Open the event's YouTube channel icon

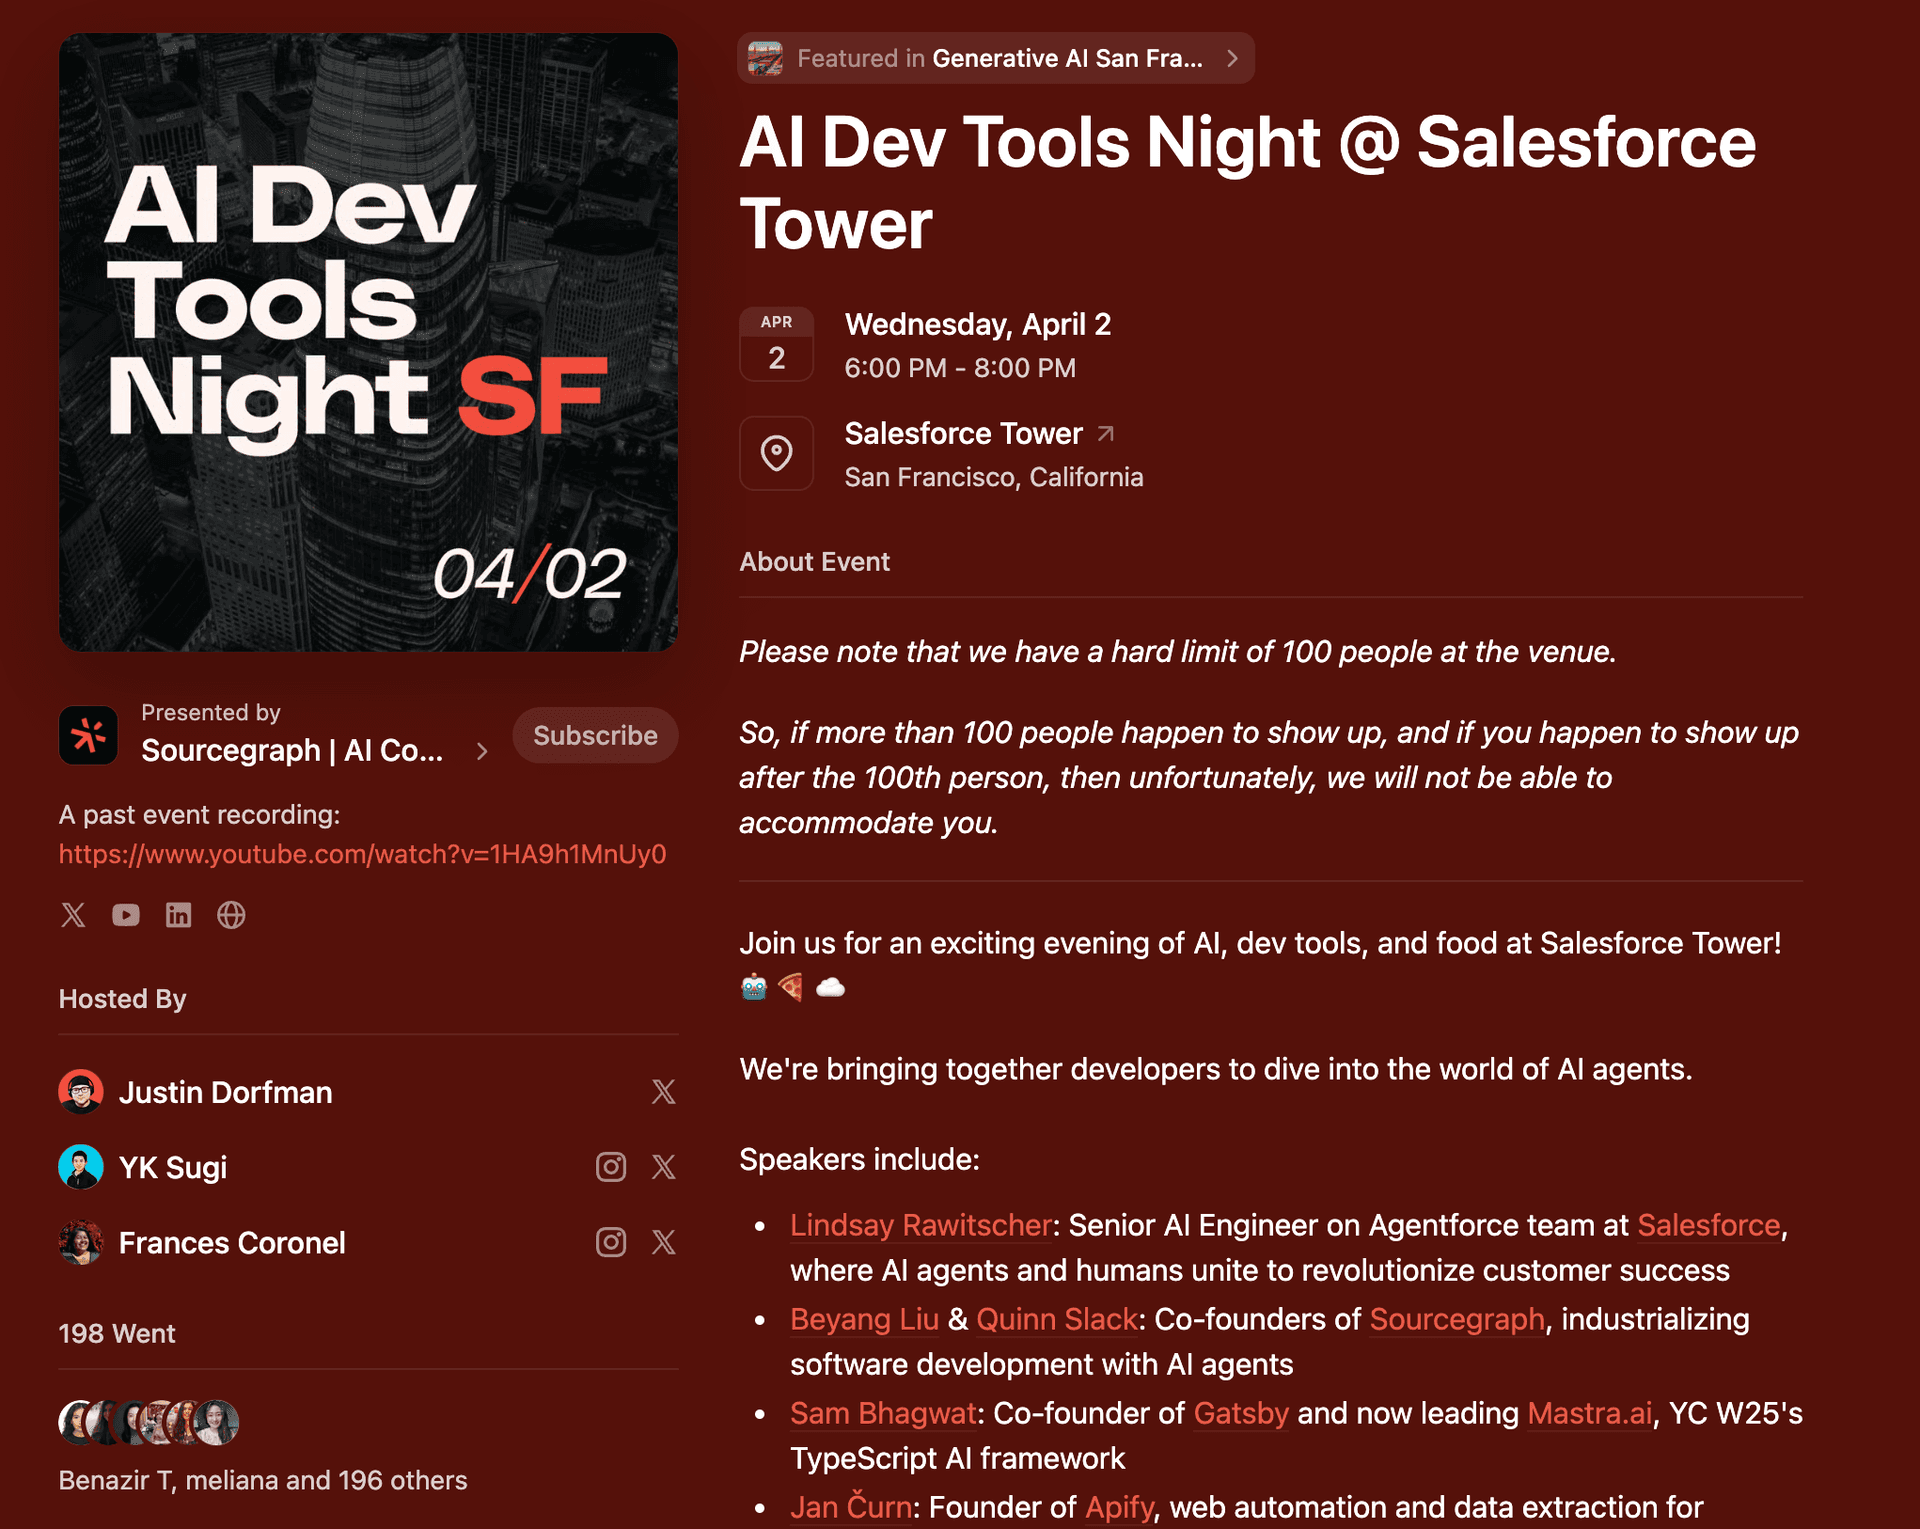(126, 914)
